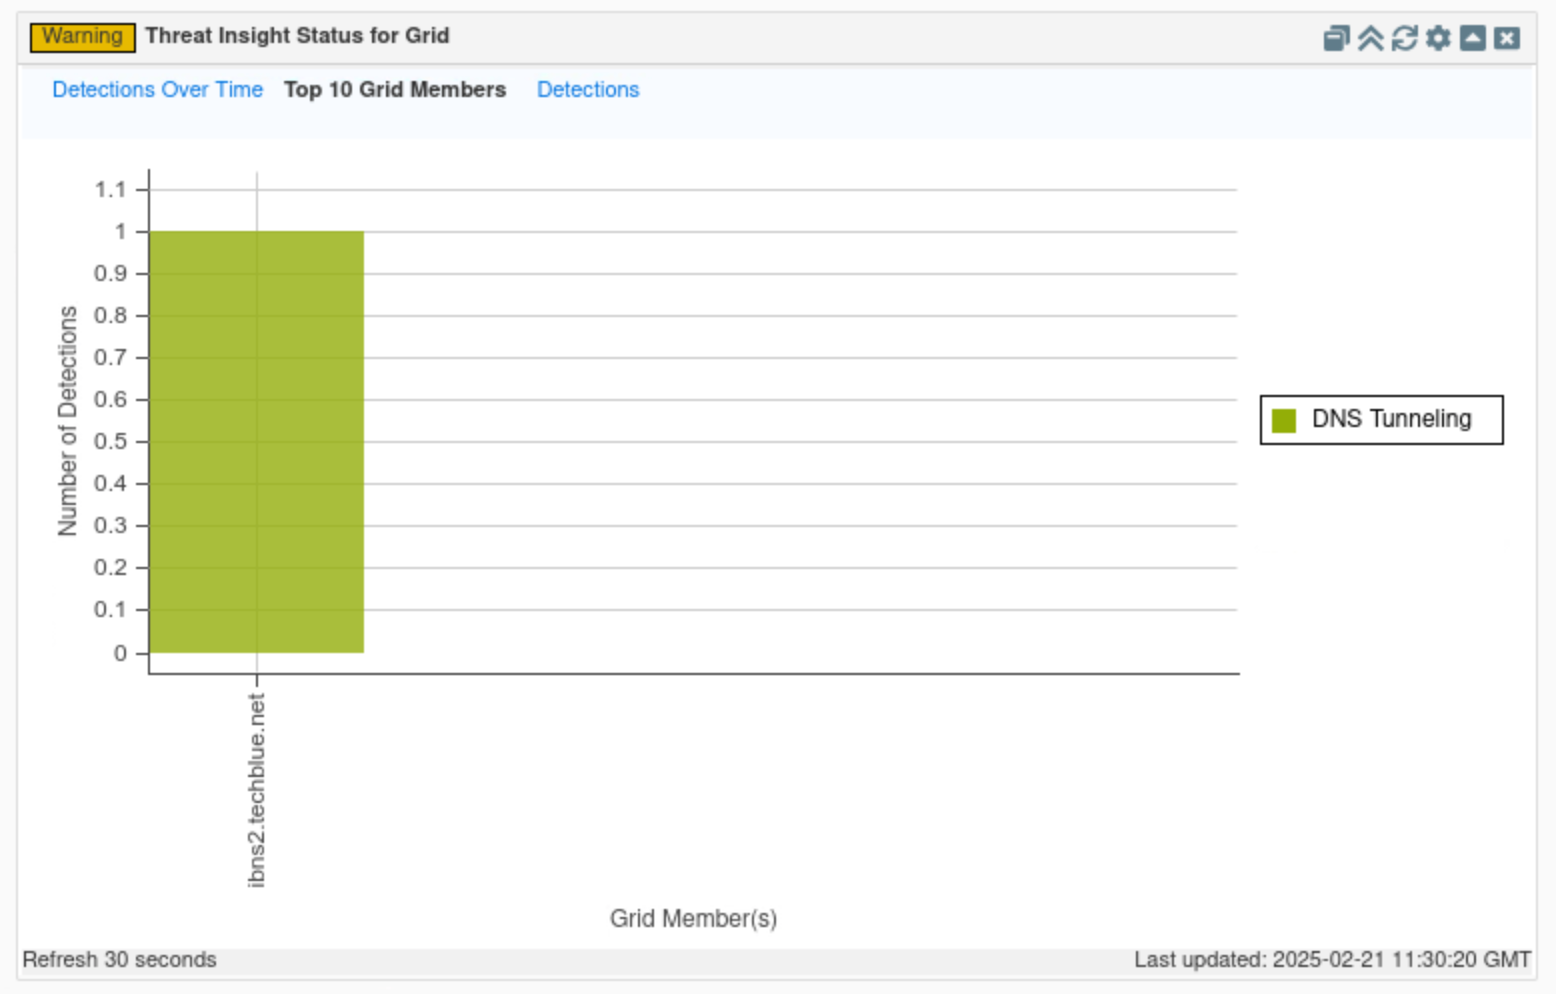Click the Threat Insight Status for Grid title
Image resolution: width=1556 pixels, height=994 pixels.
click(x=297, y=36)
